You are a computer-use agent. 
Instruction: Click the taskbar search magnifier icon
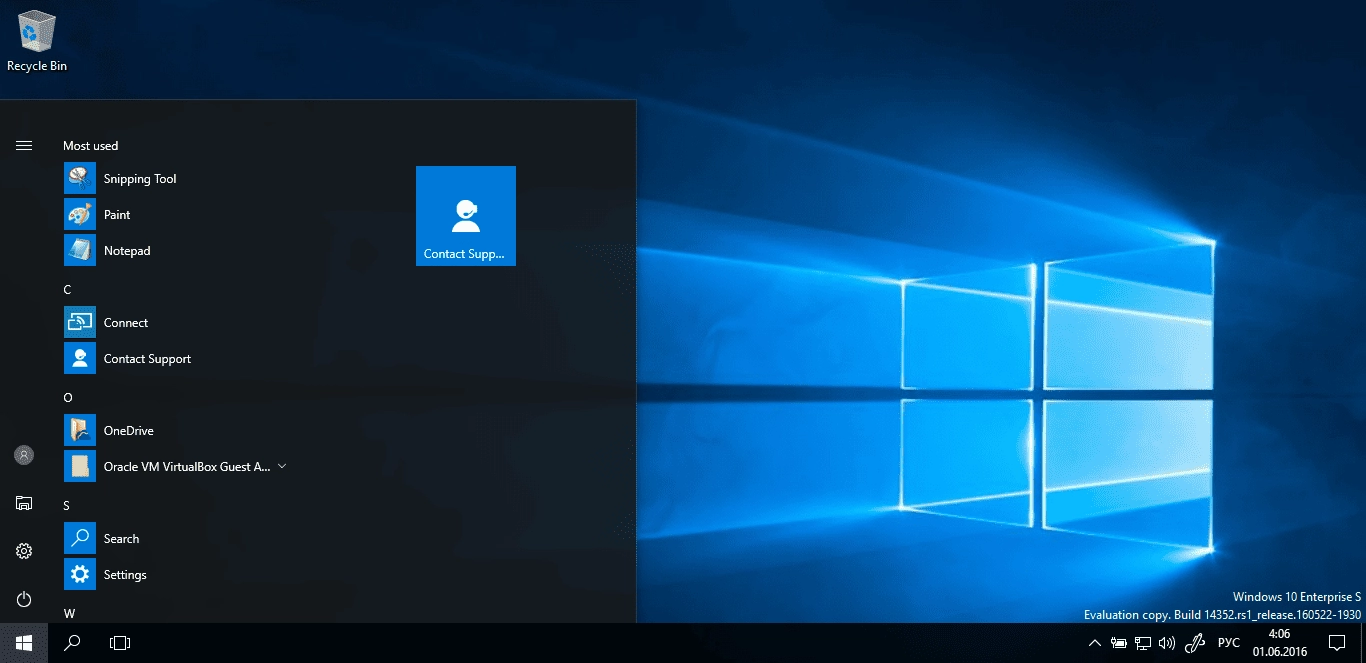coord(72,643)
